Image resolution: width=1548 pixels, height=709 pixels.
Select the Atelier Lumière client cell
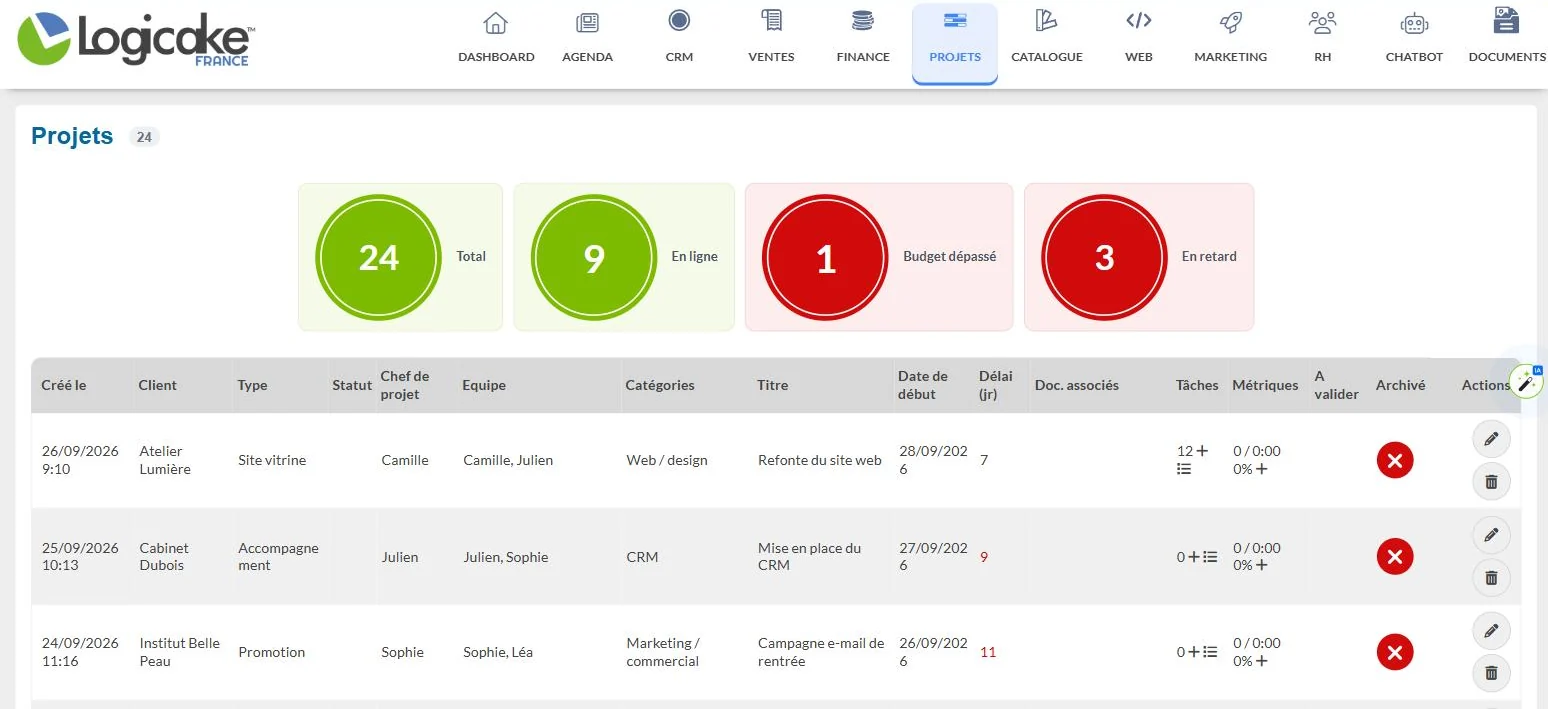[165, 460]
